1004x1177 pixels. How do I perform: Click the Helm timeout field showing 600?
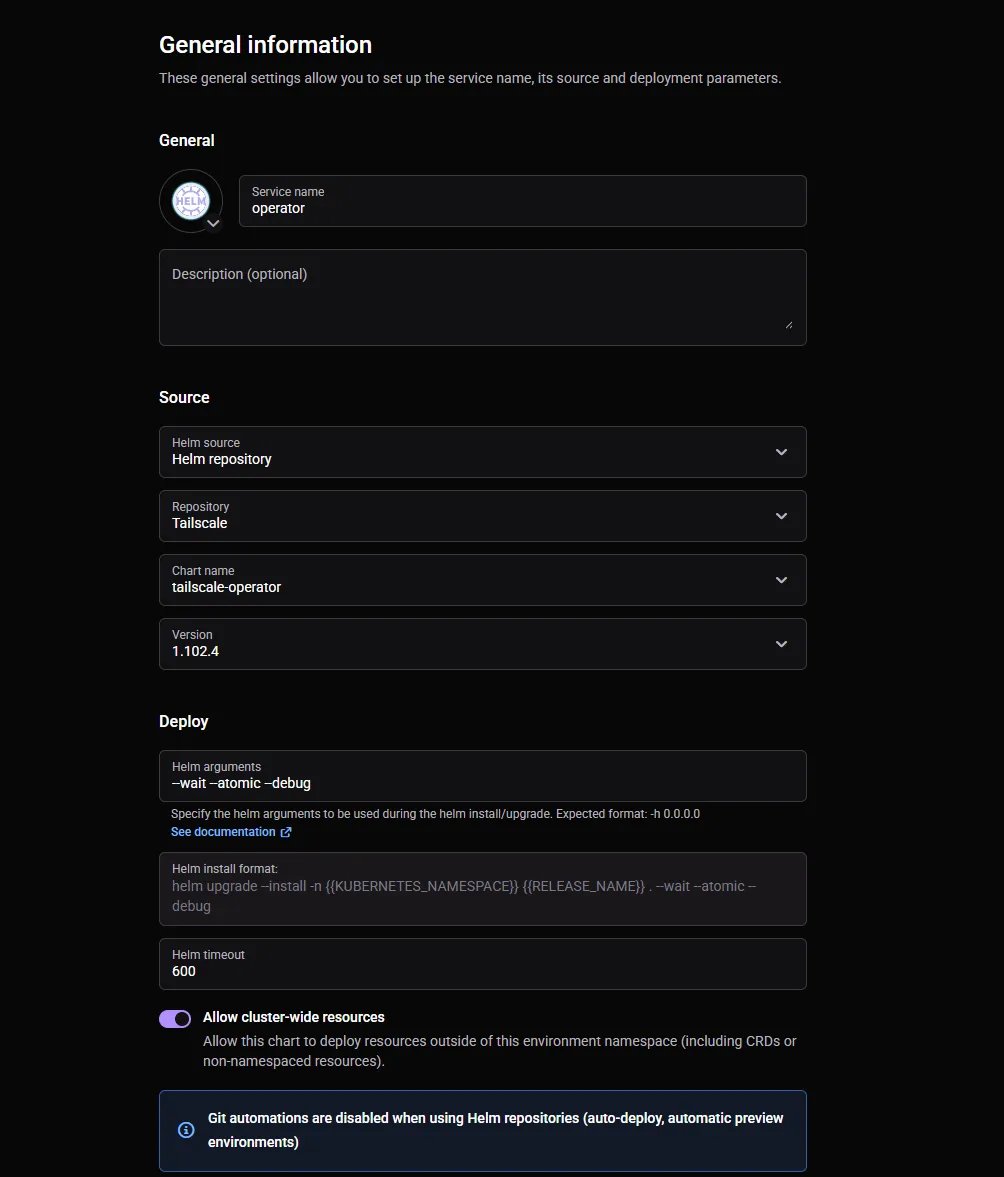[482, 964]
